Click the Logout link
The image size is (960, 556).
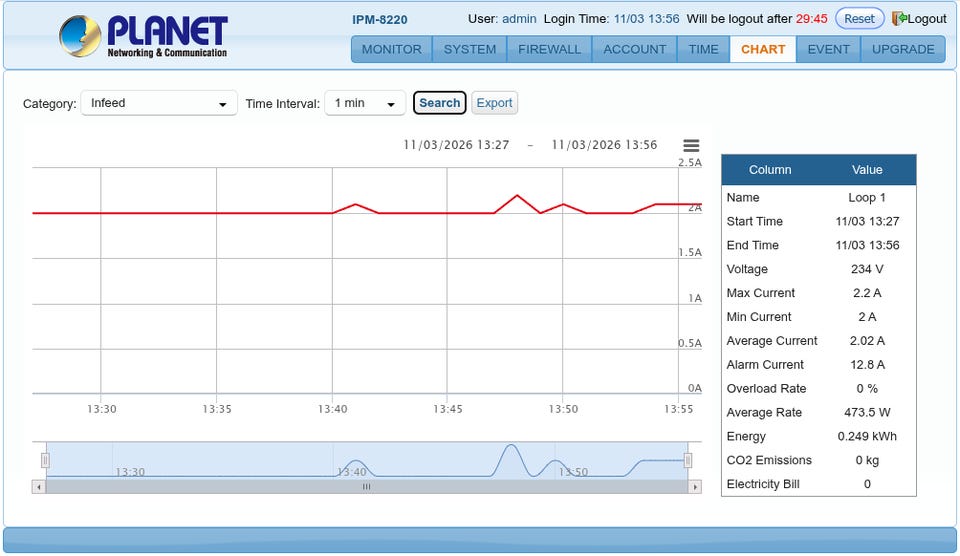927,19
